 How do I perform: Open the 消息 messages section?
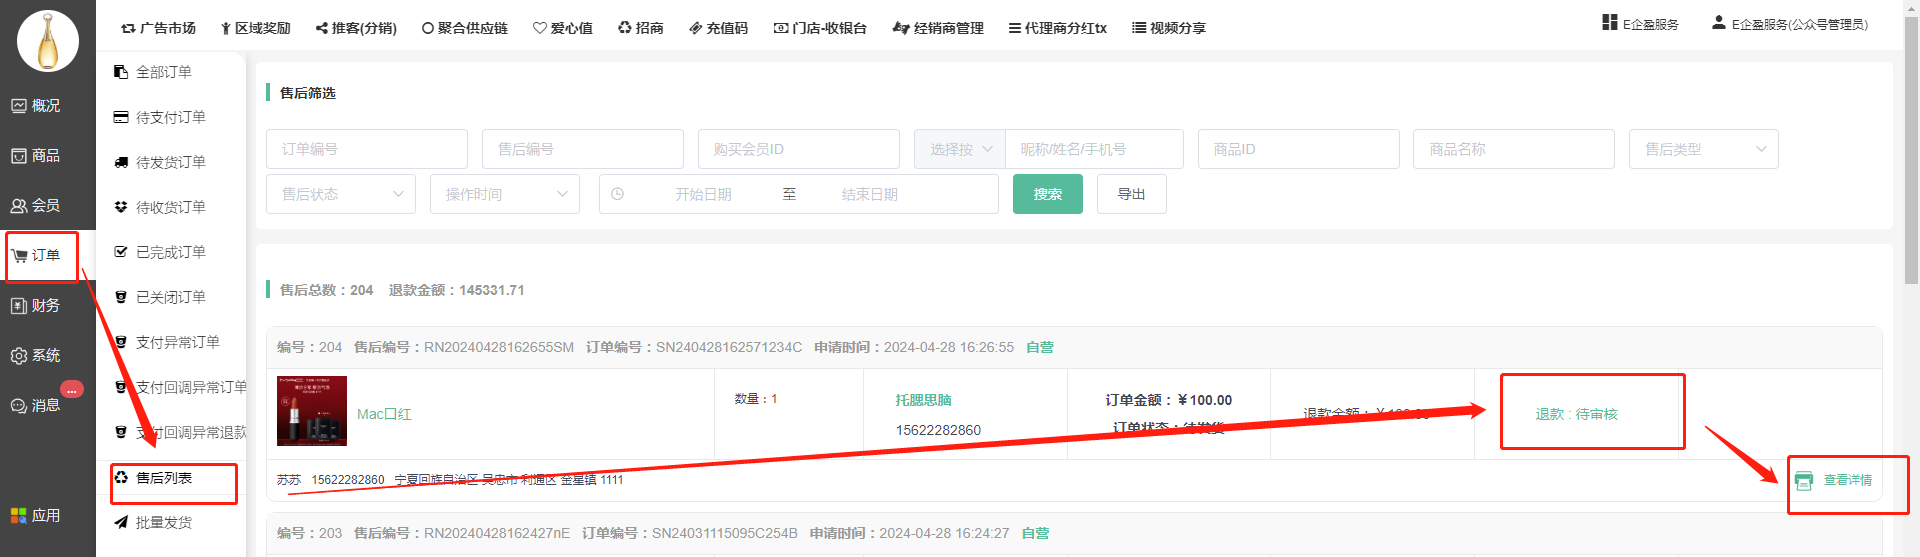[x=35, y=405]
